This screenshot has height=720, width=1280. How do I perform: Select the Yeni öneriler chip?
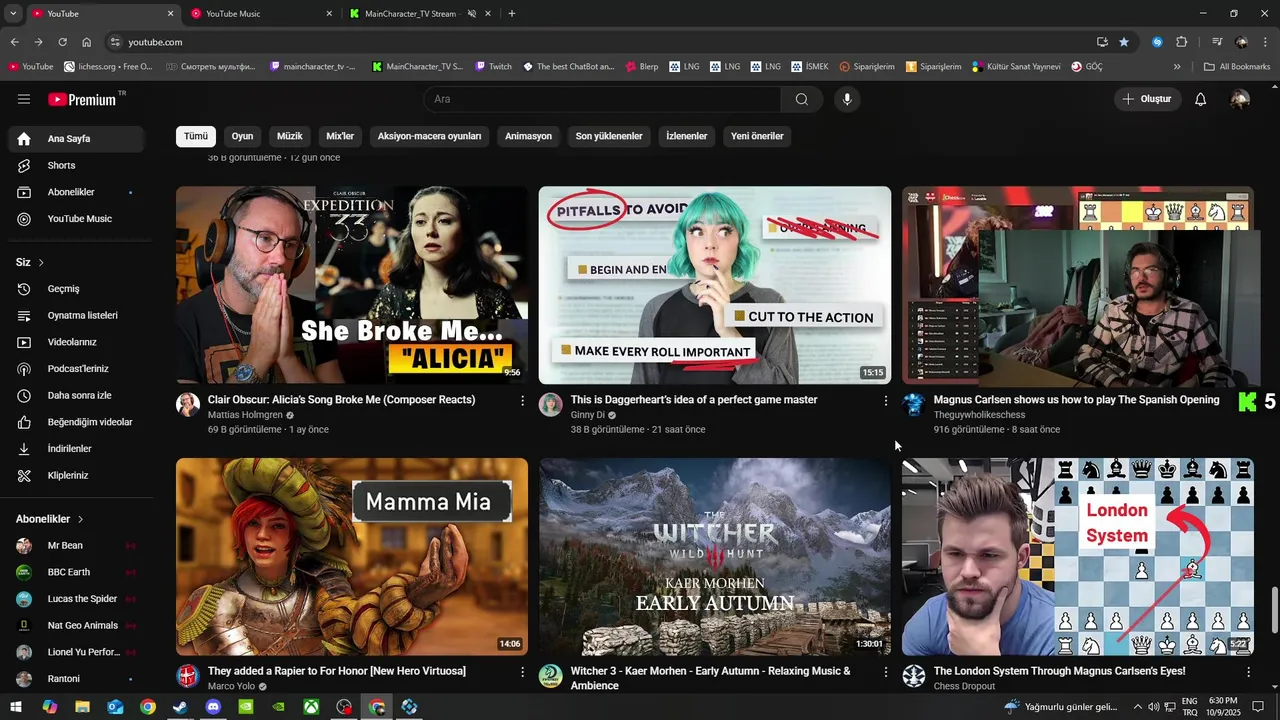pyautogui.click(x=757, y=136)
